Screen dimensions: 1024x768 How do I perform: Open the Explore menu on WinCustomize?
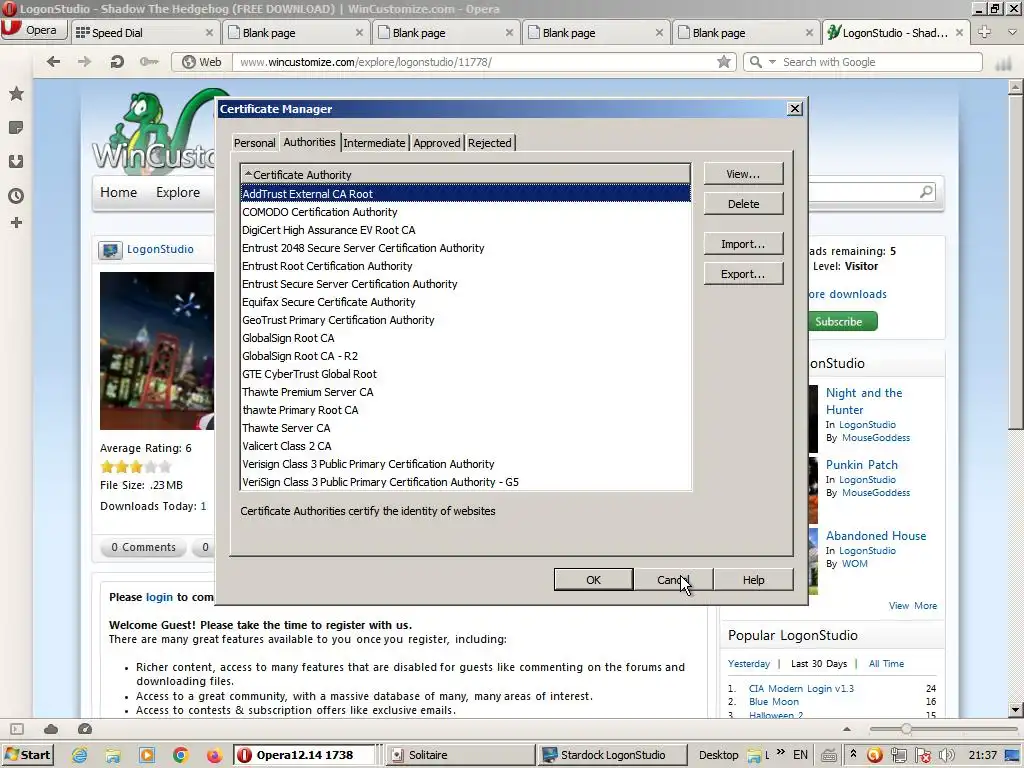tap(178, 193)
